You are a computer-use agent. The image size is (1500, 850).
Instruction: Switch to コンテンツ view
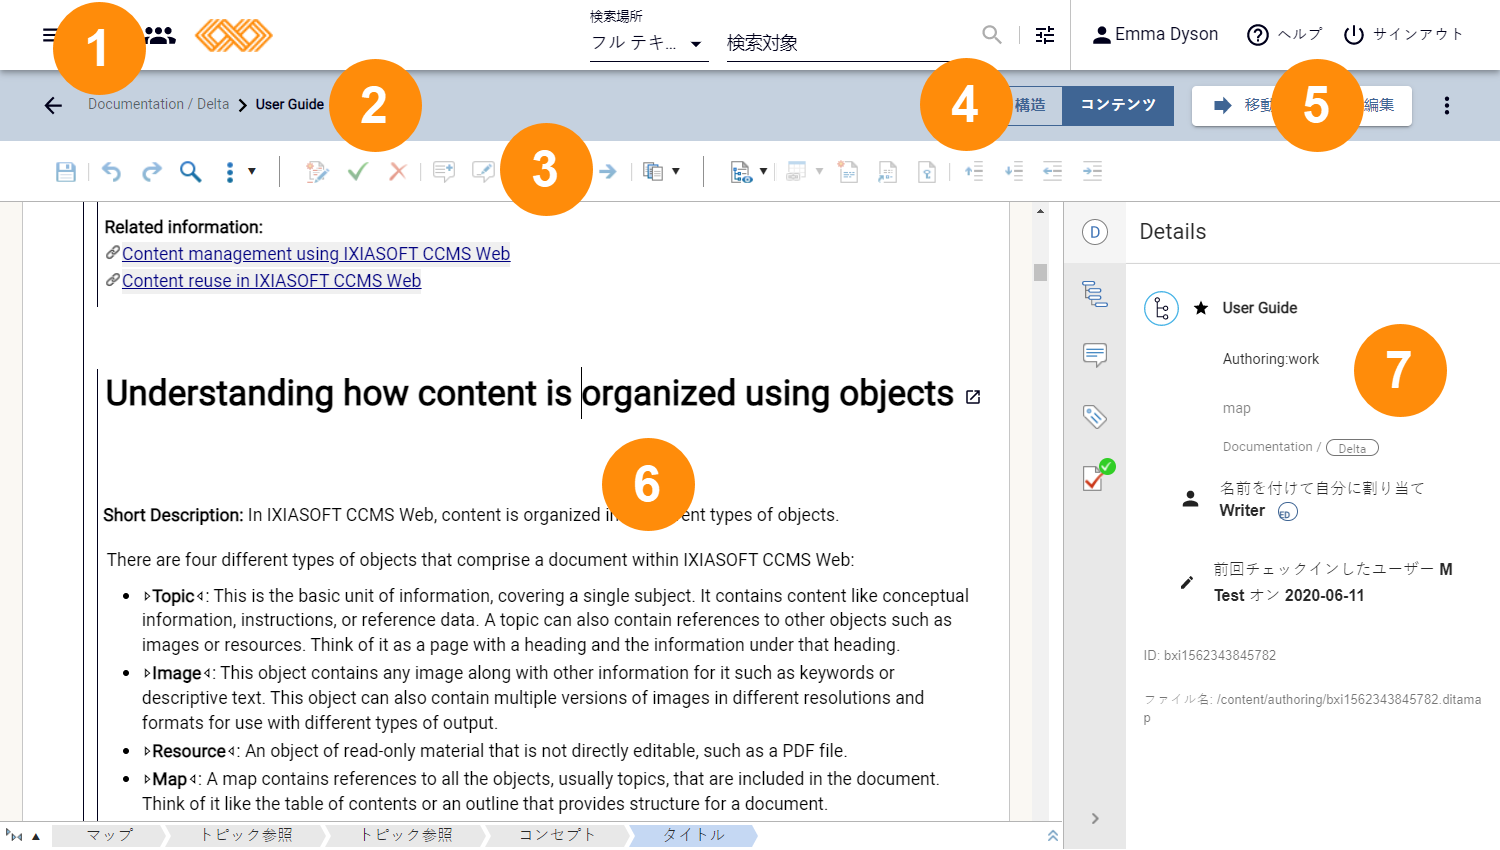(x=1118, y=105)
